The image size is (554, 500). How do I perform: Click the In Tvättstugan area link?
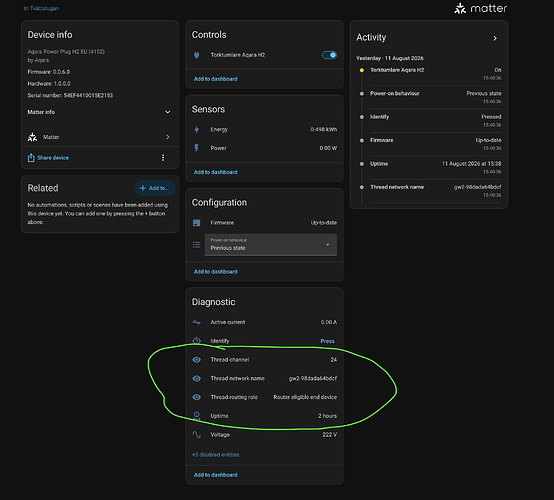pos(41,8)
